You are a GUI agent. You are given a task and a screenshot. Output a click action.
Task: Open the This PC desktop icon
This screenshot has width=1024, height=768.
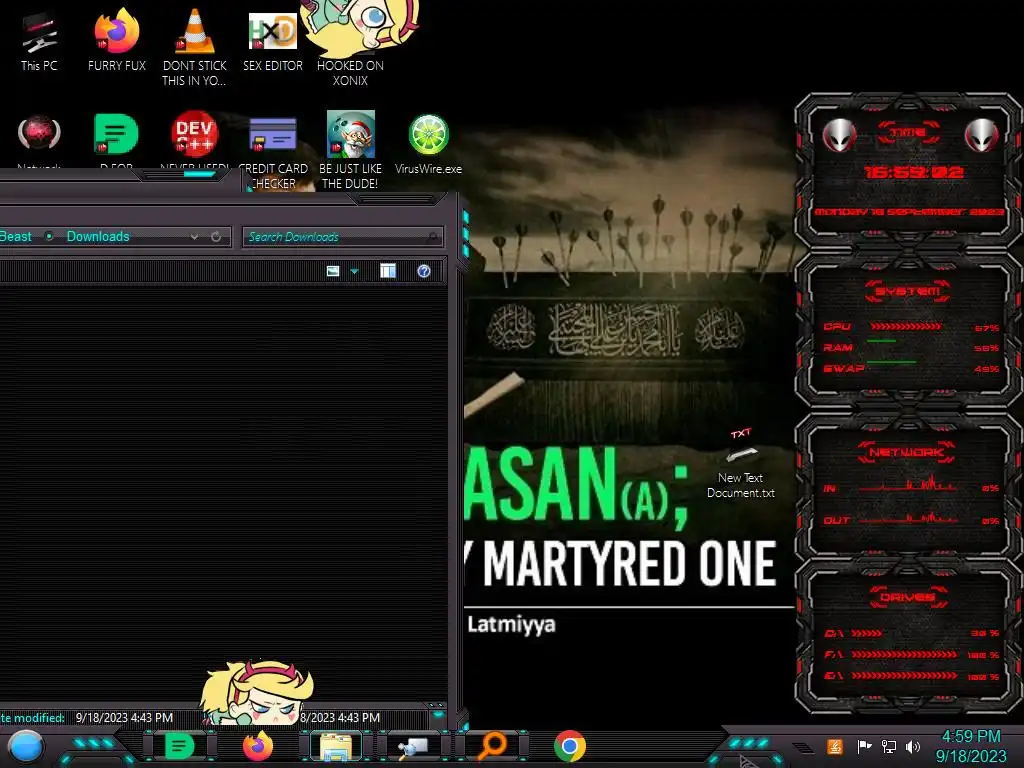point(39,42)
